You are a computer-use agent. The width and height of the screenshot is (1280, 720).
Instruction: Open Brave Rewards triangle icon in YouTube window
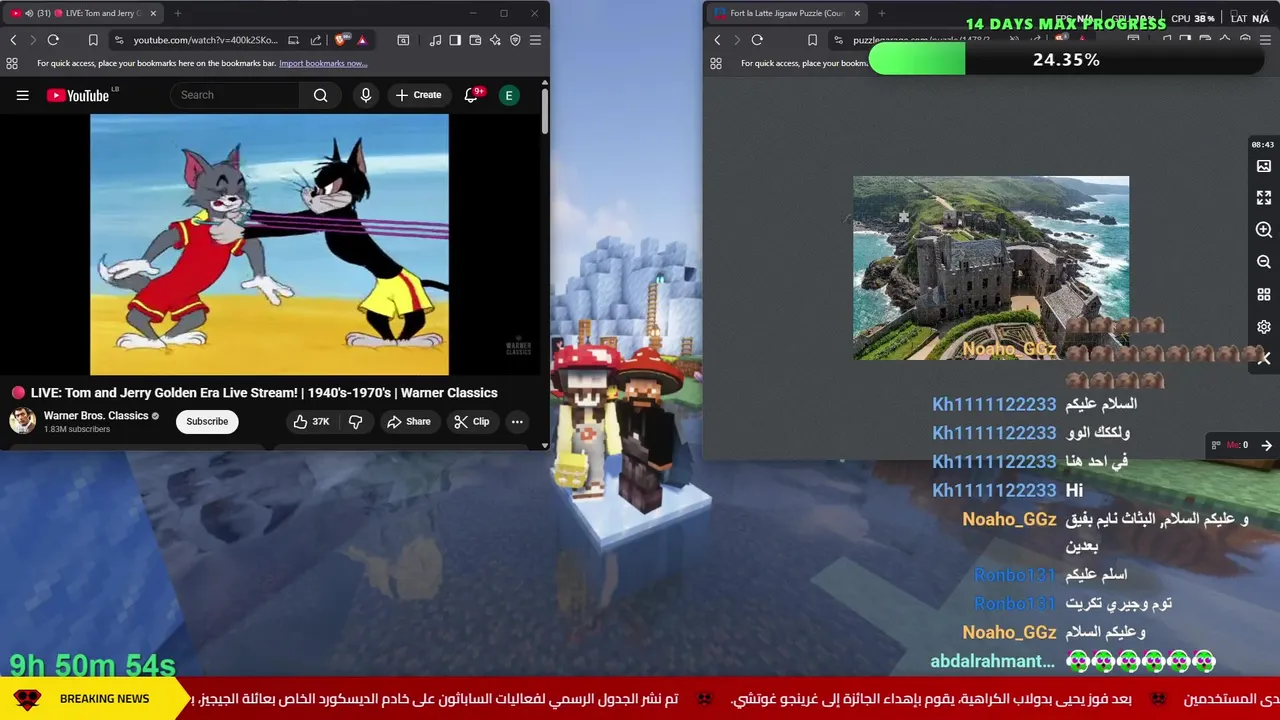coord(362,40)
